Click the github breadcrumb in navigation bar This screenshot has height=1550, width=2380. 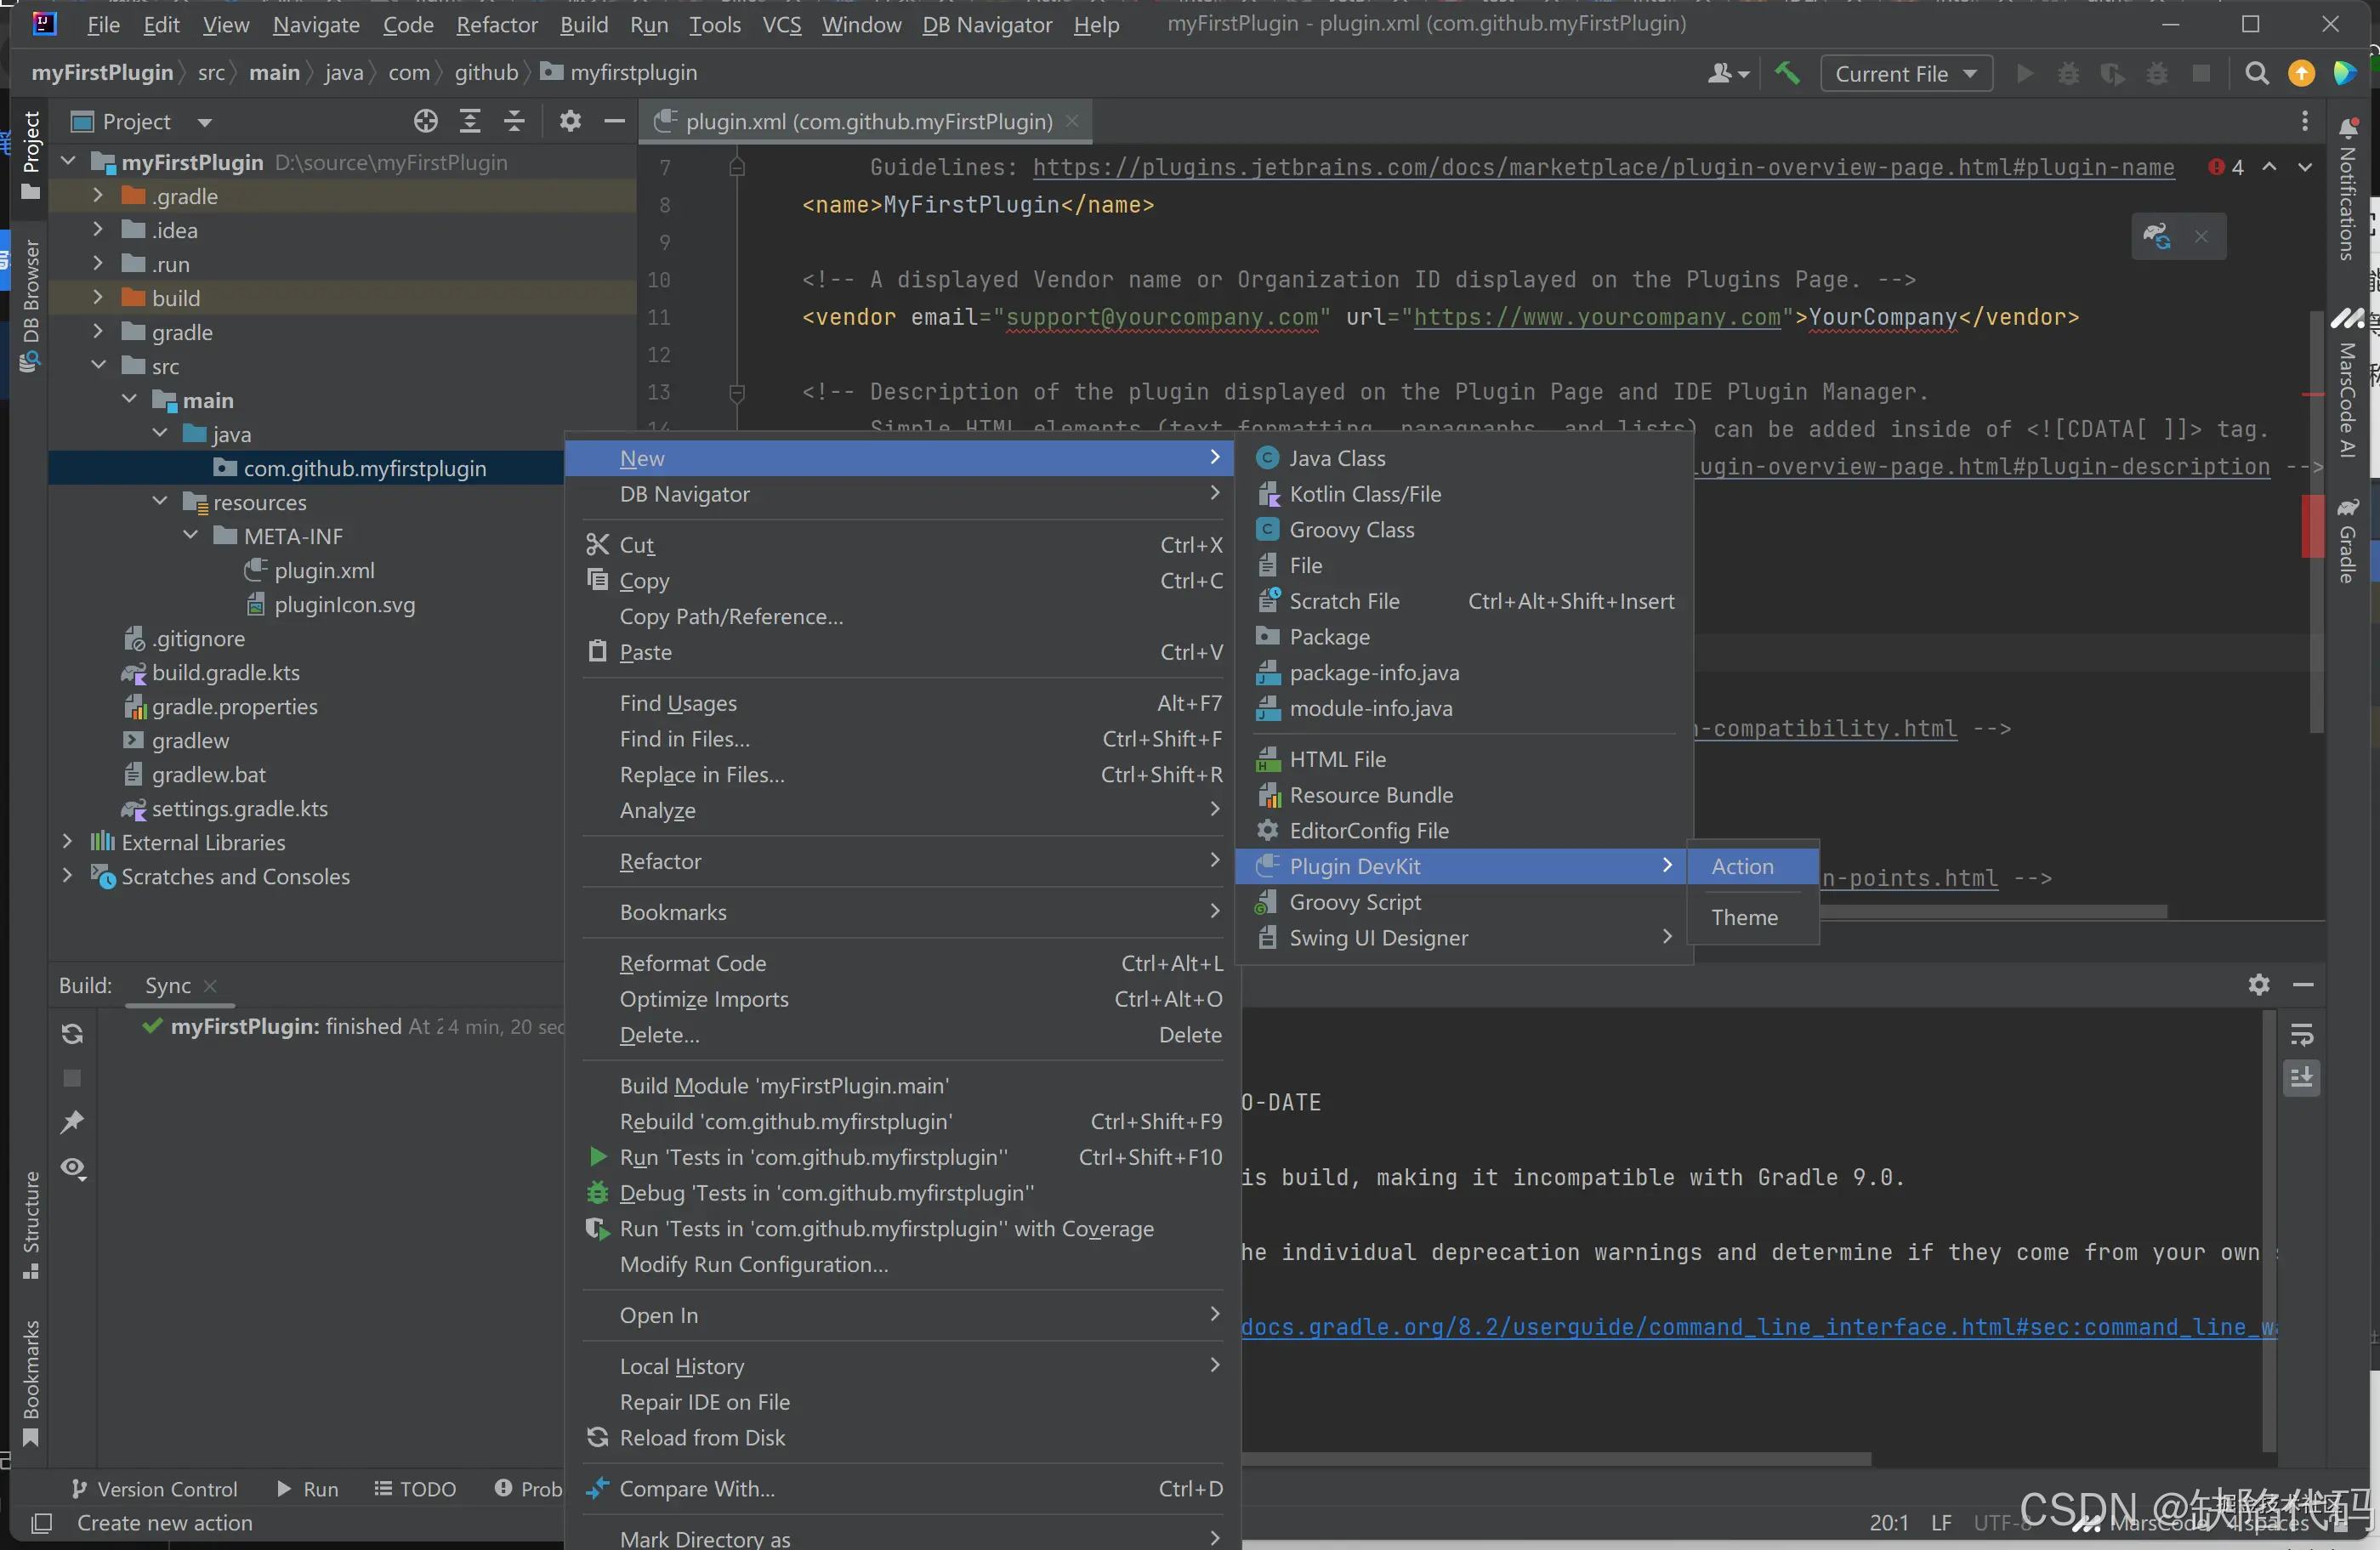point(486,72)
